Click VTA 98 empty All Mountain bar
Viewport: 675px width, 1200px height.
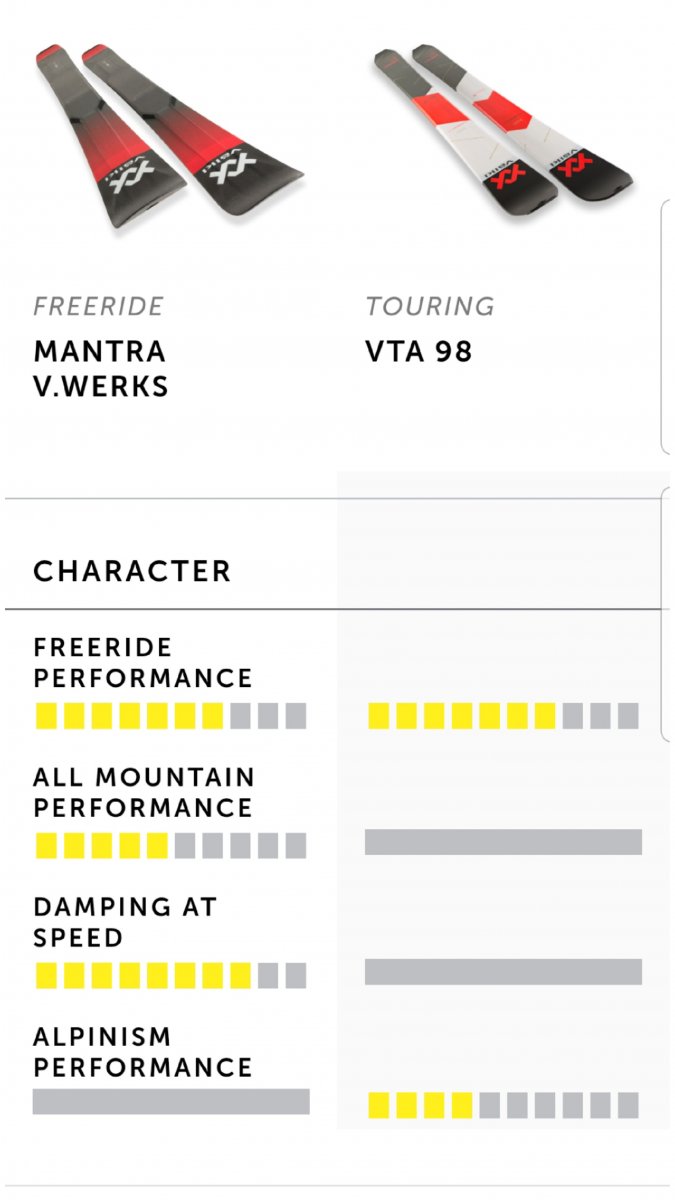click(503, 842)
